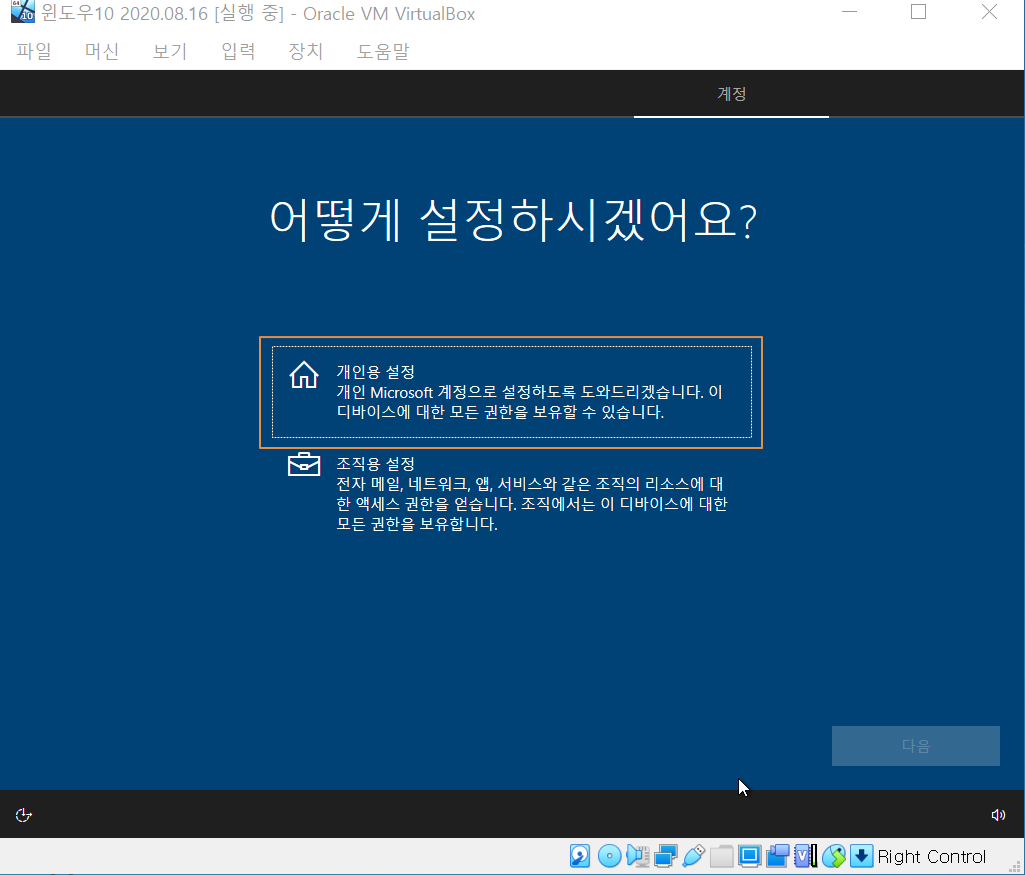
Task: Minimize the VirtualBox window
Action: click(x=849, y=12)
